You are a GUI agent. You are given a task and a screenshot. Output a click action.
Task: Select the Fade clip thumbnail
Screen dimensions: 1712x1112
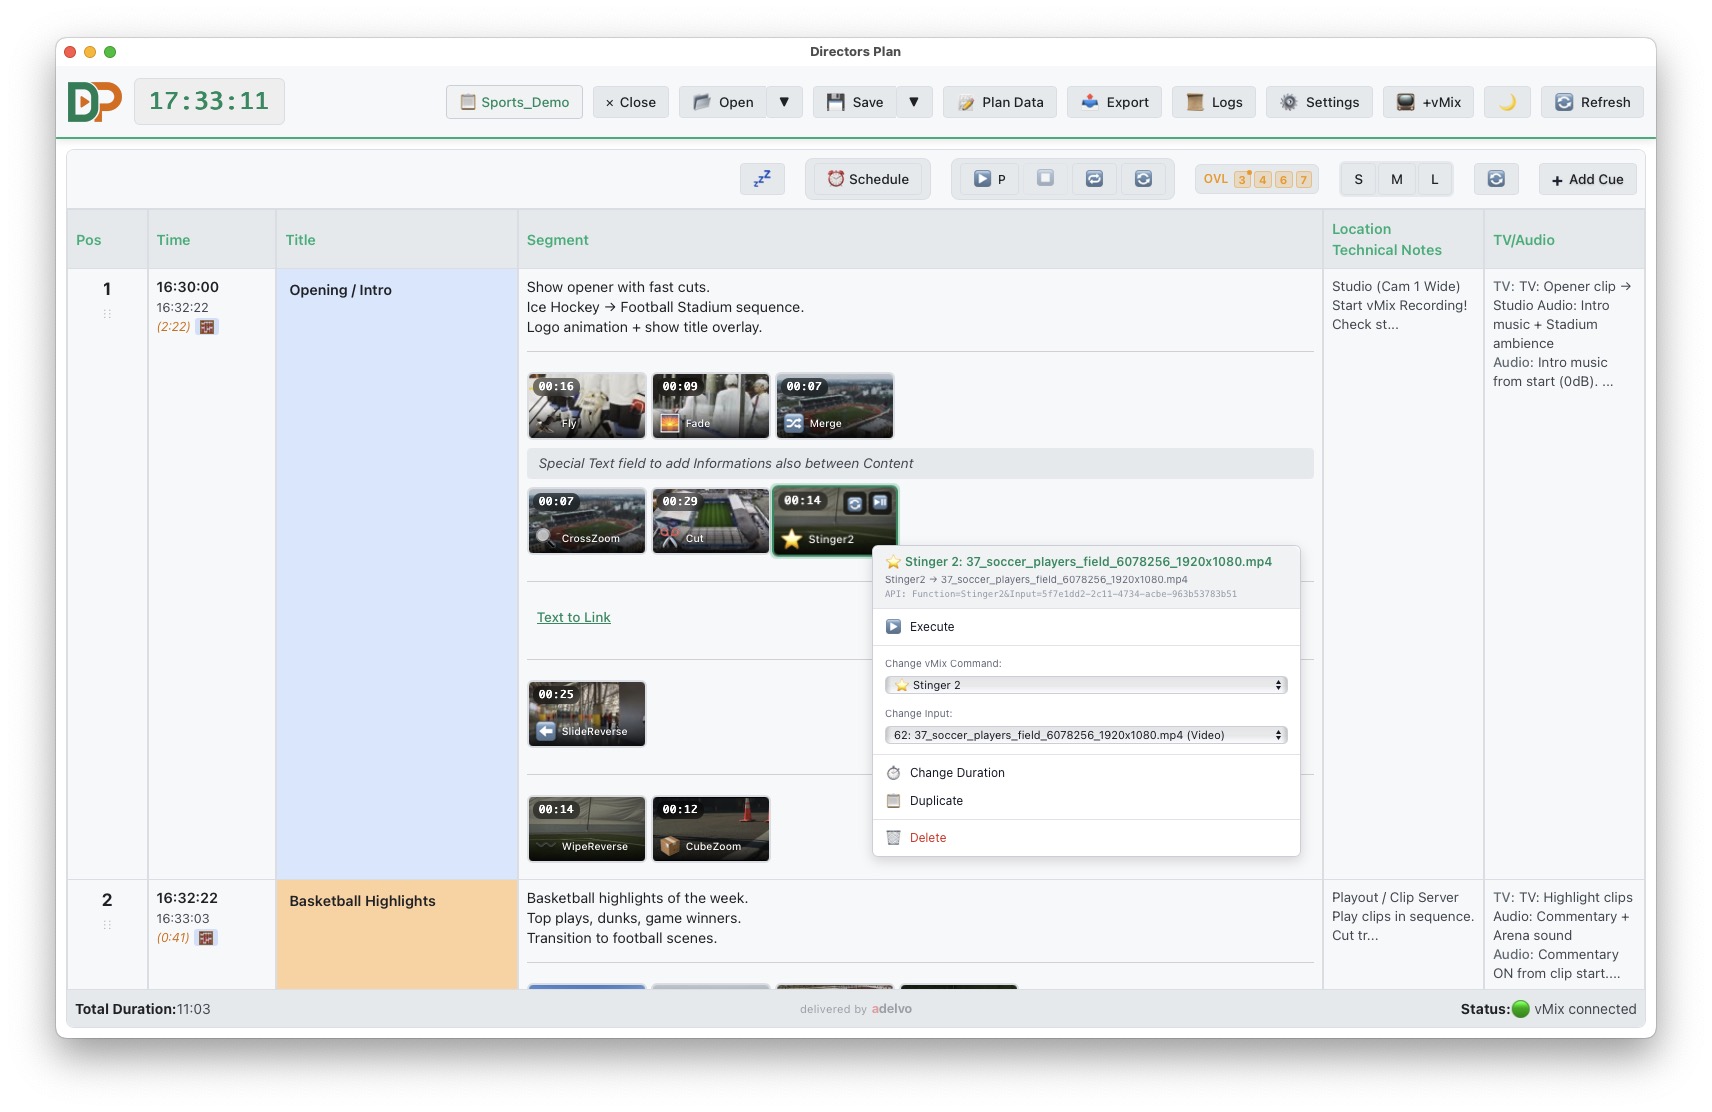point(710,406)
